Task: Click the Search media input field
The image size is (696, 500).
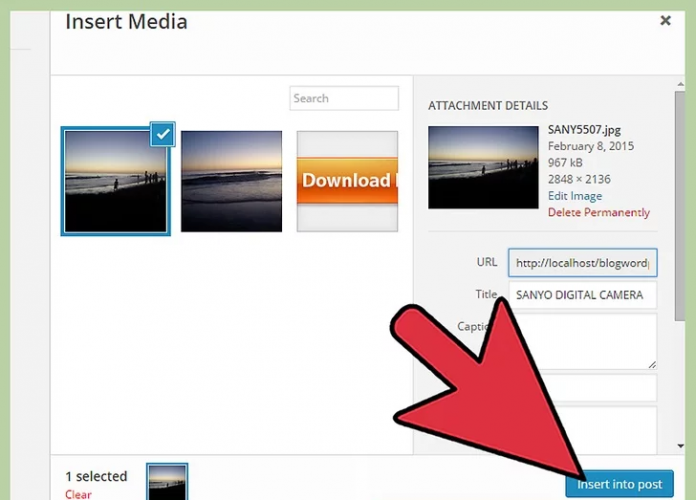Action: pyautogui.click(x=344, y=98)
